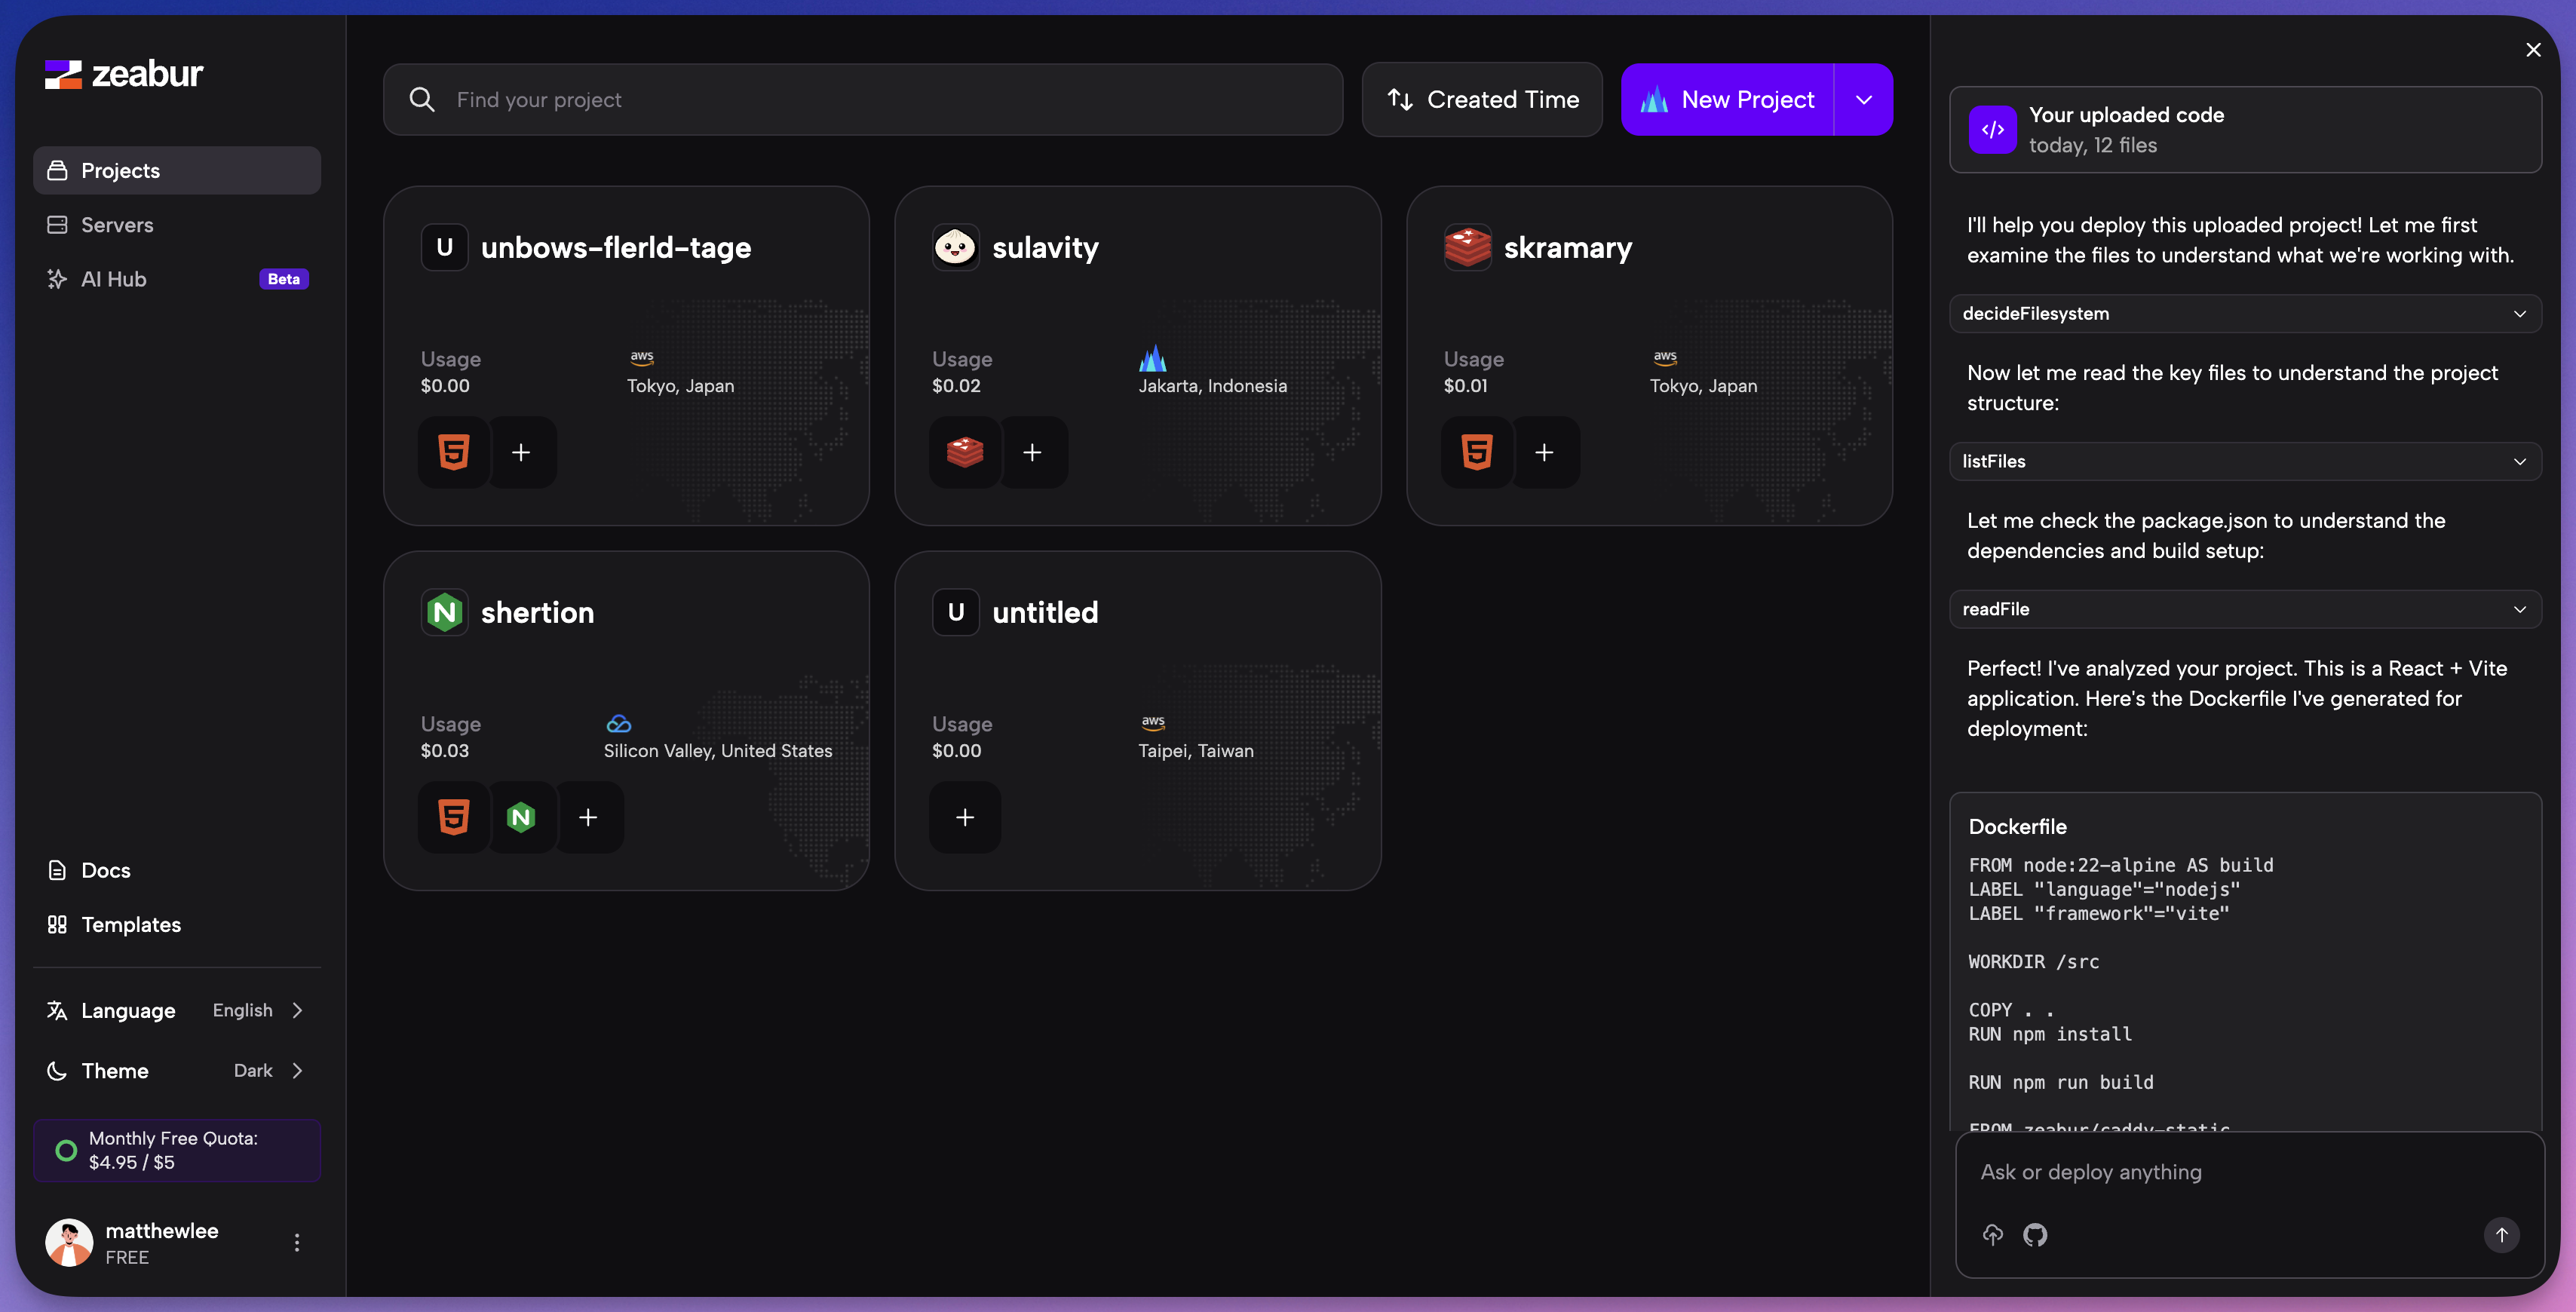Click the Redis service icon in sulavity

964,452
